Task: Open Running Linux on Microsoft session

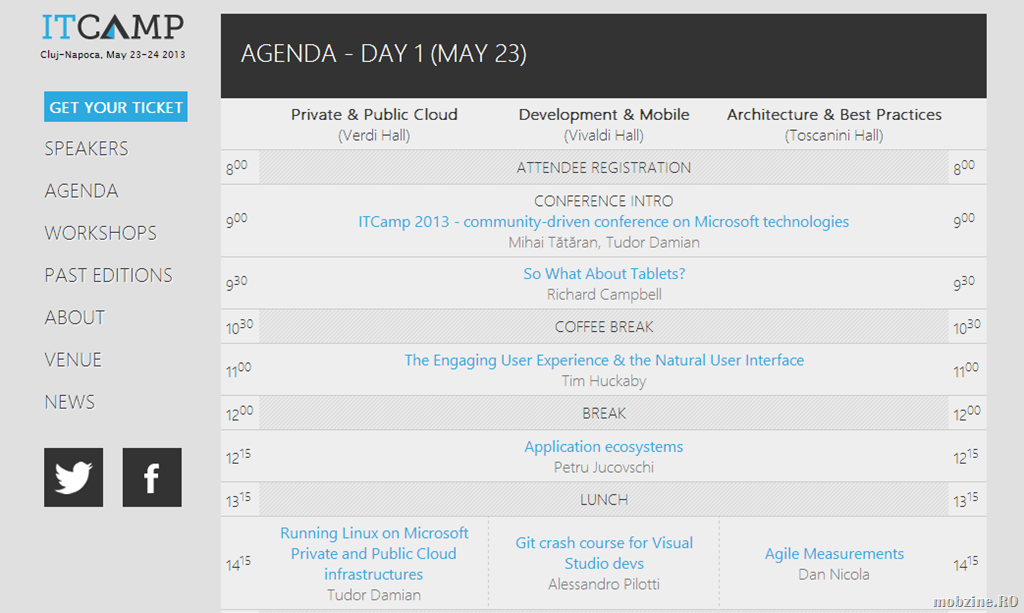Action: pos(374,554)
